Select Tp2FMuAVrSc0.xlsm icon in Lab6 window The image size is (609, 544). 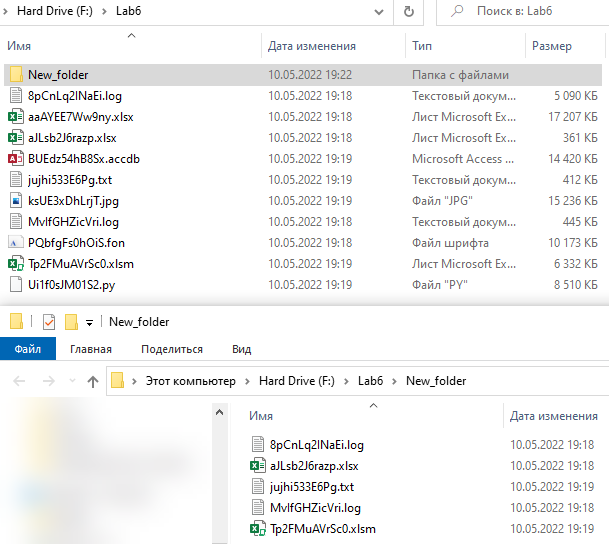[16, 264]
